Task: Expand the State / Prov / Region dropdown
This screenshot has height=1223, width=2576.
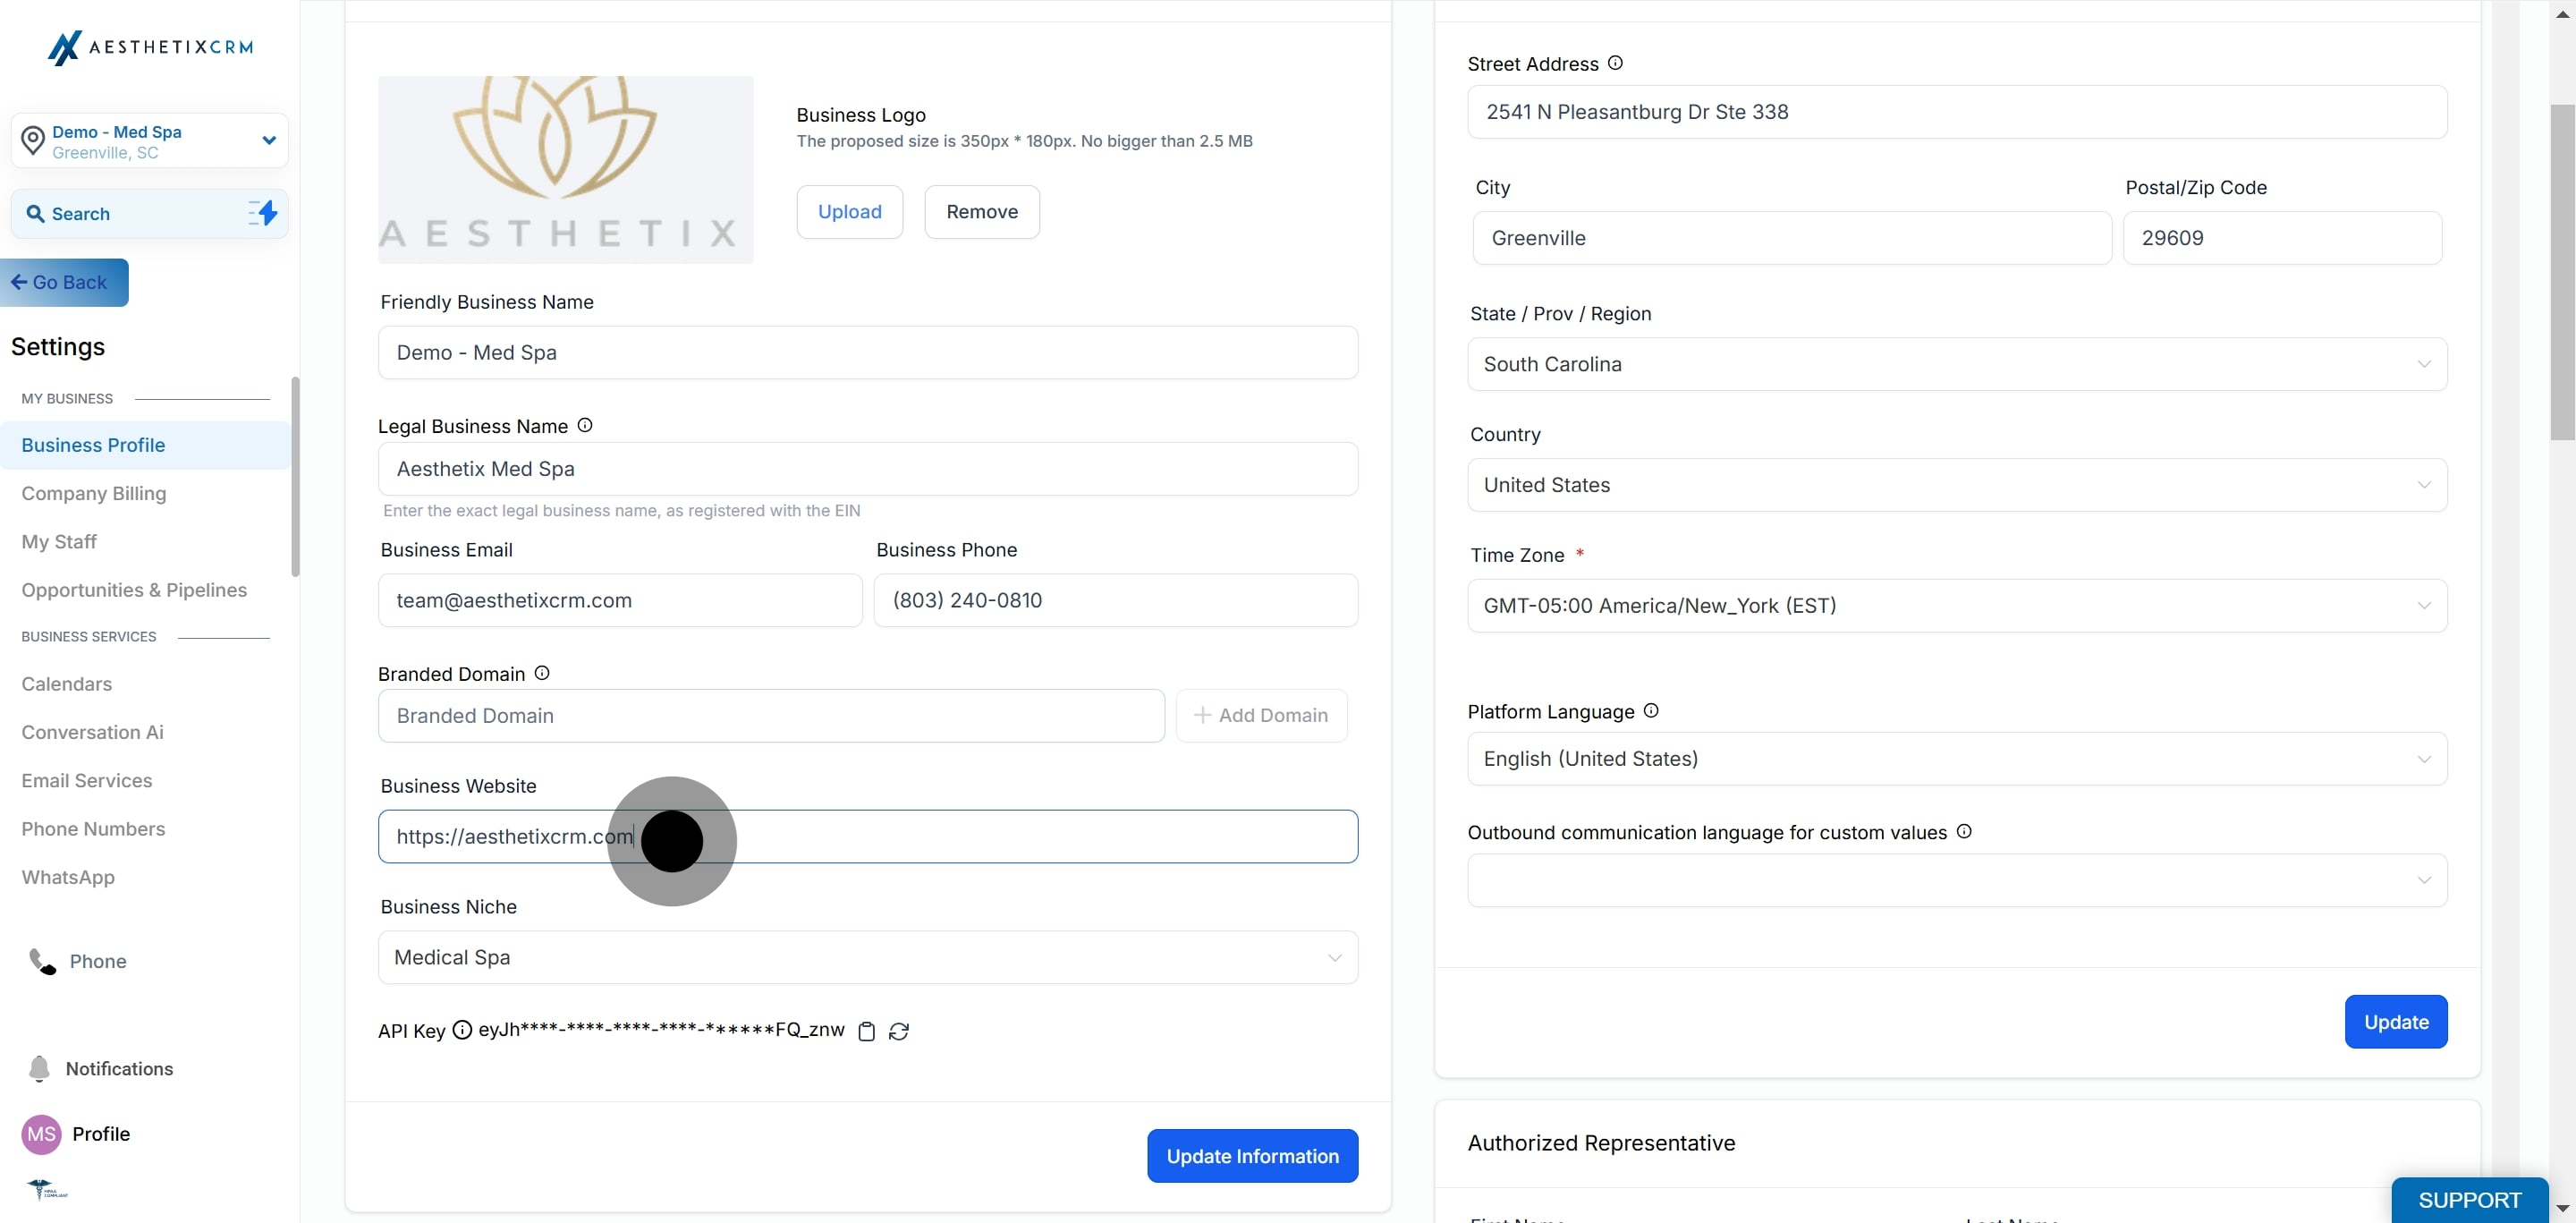Action: pos(1956,364)
